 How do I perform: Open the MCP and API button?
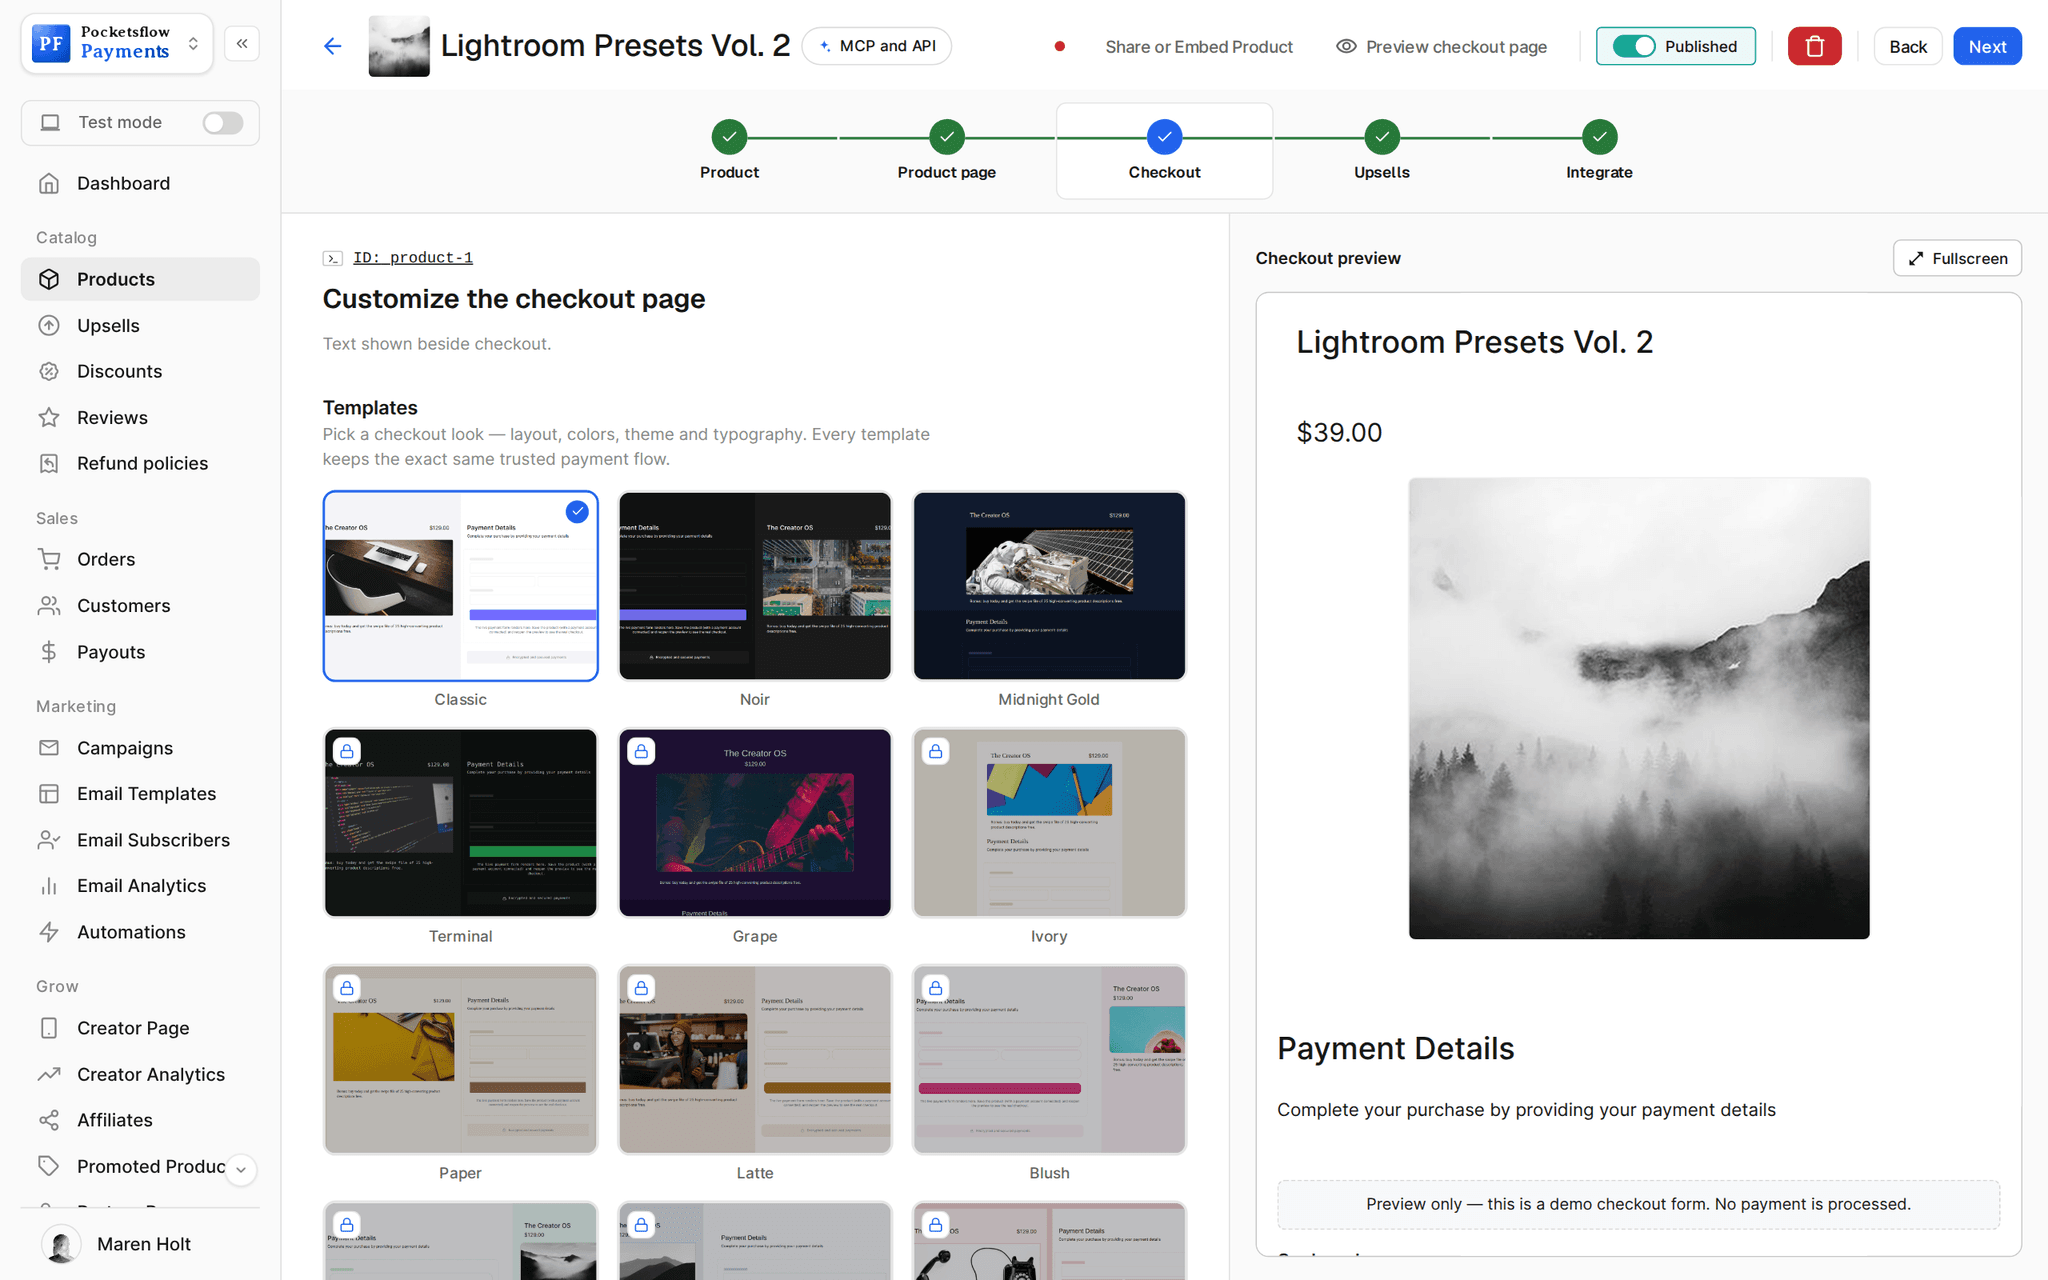(x=877, y=46)
